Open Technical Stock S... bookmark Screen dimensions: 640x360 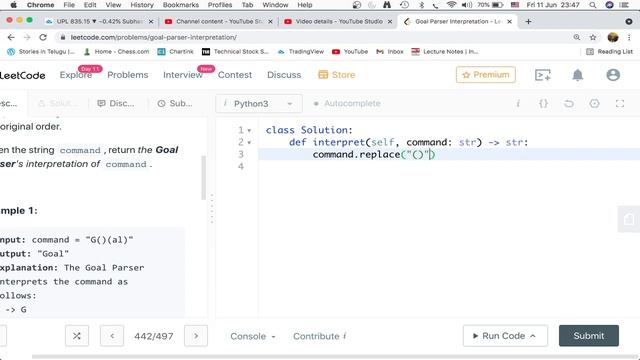(236, 51)
